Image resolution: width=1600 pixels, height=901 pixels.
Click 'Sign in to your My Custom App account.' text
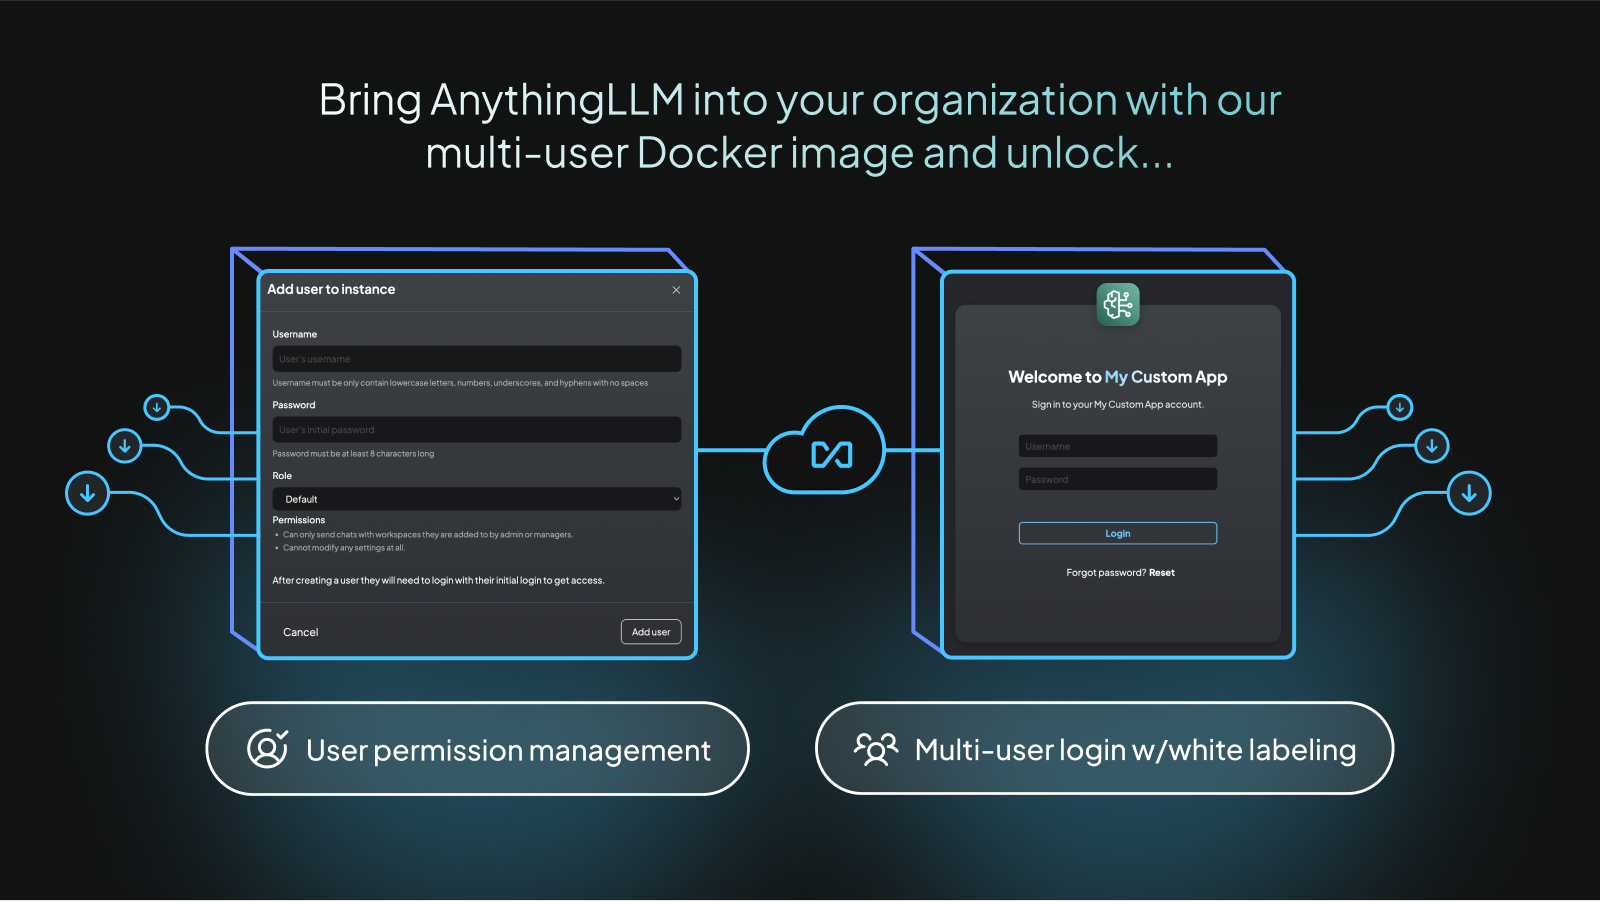[x=1118, y=405]
